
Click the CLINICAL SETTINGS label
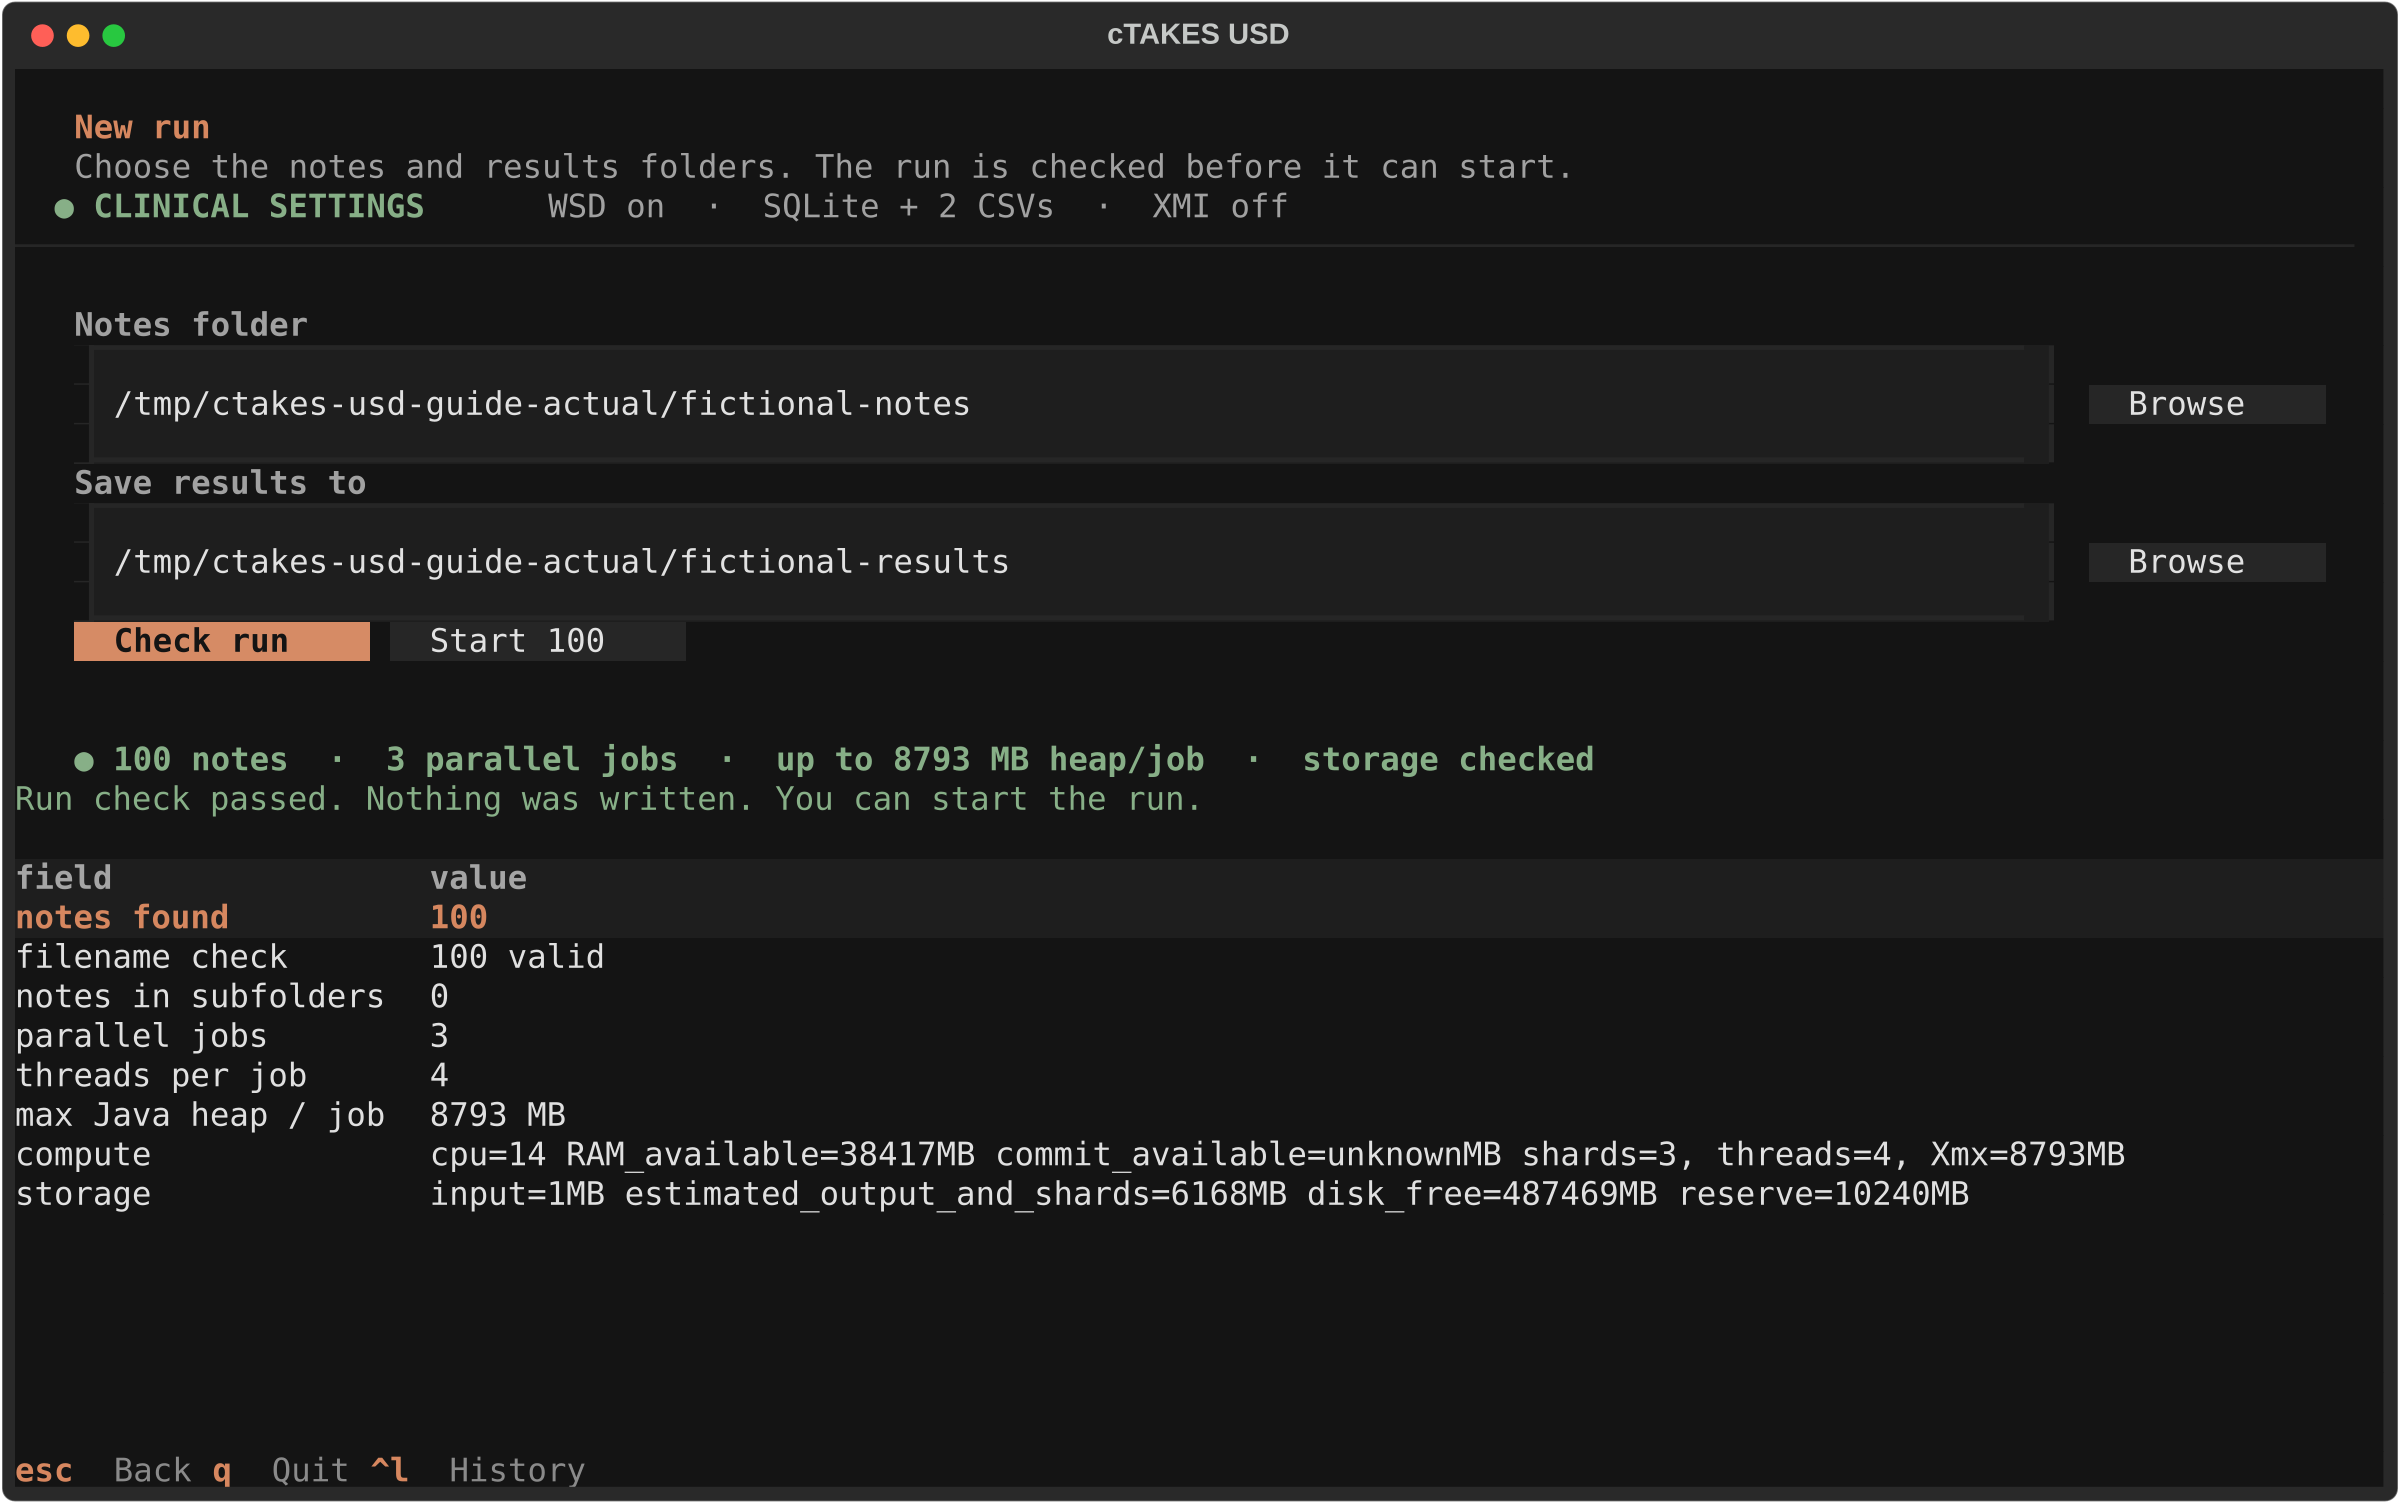coord(259,207)
